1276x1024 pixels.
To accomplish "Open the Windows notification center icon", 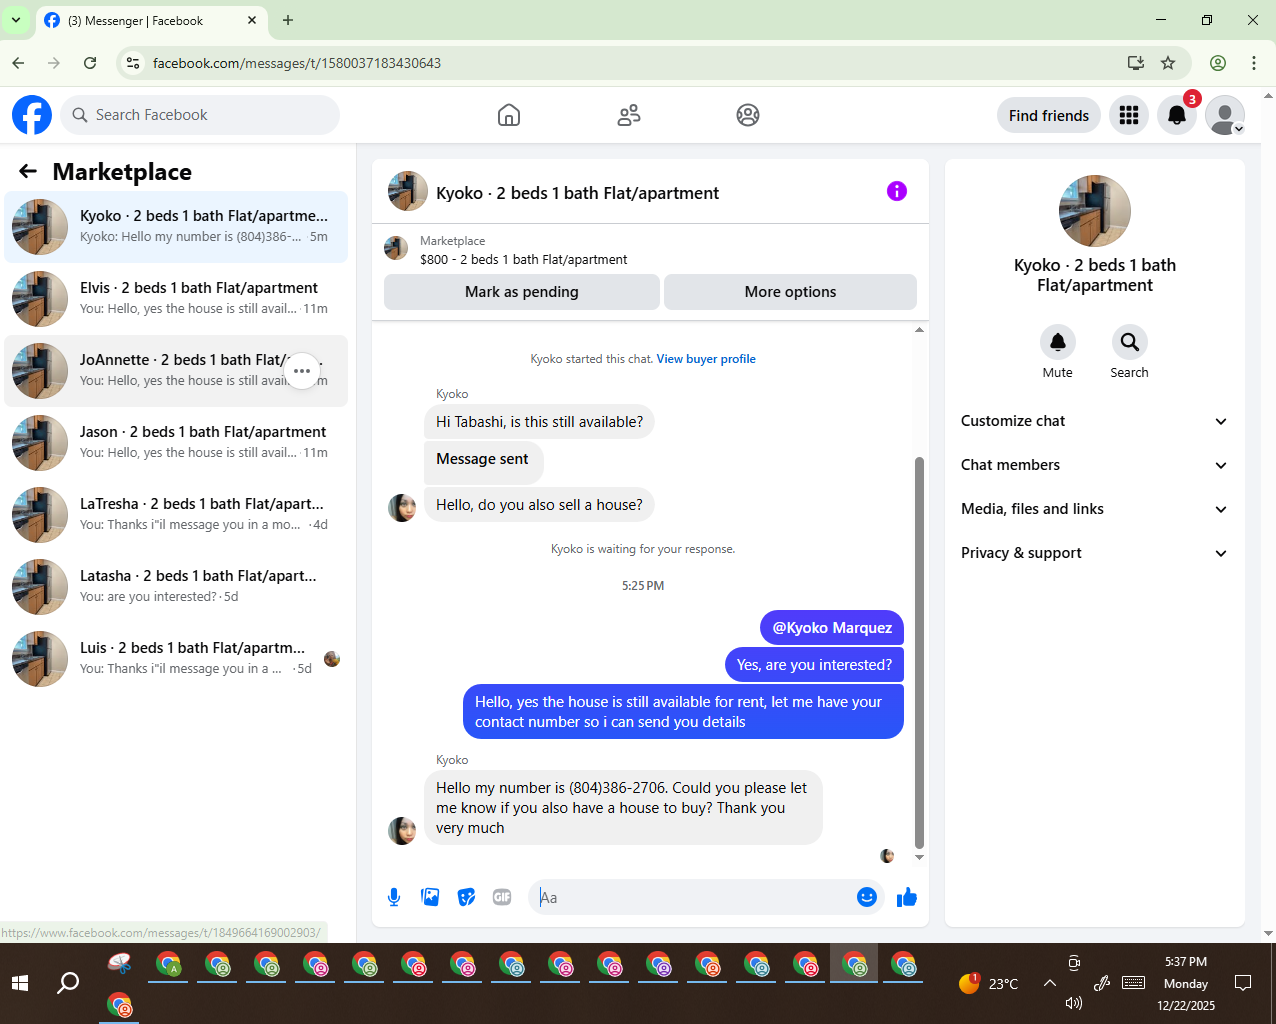I will (x=1243, y=983).
